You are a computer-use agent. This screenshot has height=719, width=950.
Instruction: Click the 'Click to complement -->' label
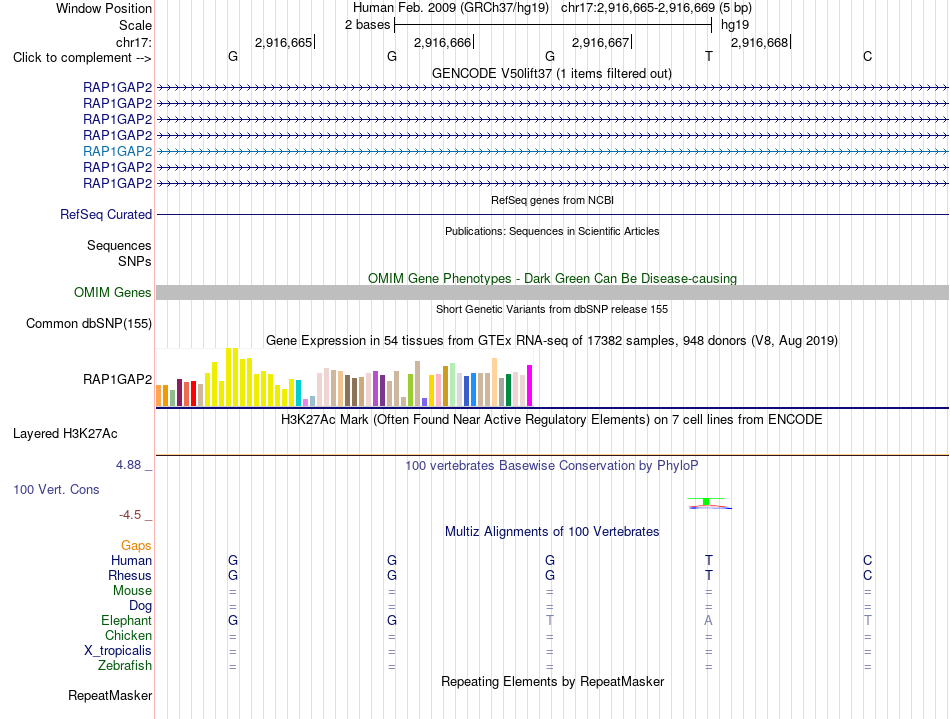click(82, 58)
